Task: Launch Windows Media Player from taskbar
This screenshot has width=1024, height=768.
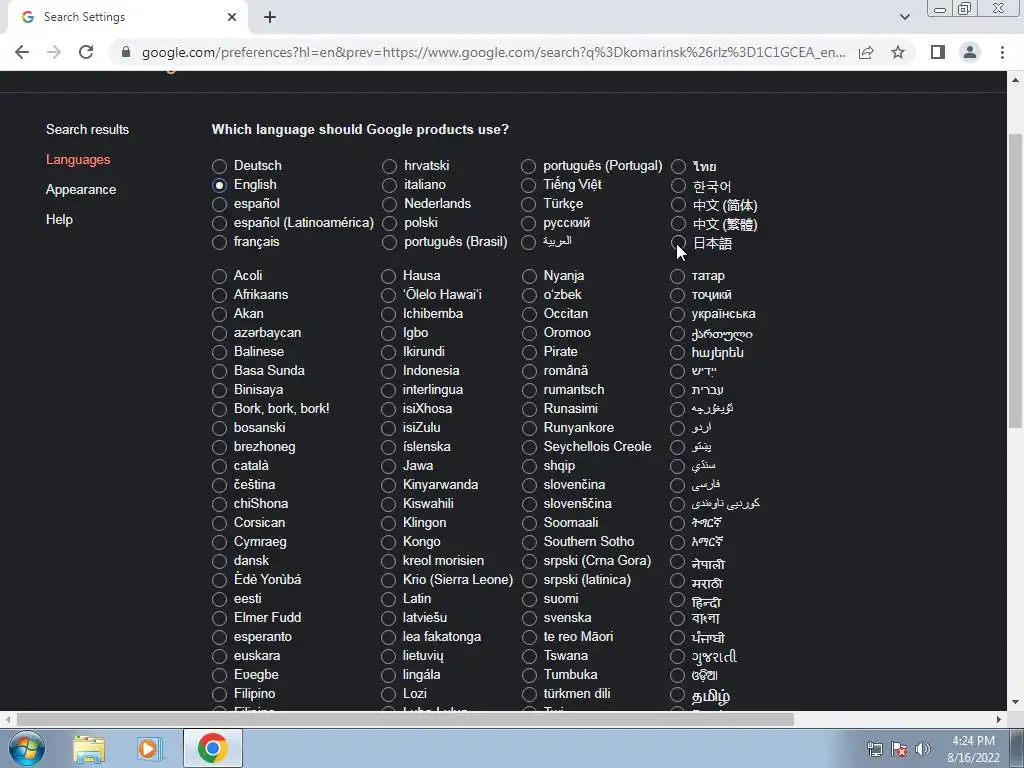Action: coord(149,749)
